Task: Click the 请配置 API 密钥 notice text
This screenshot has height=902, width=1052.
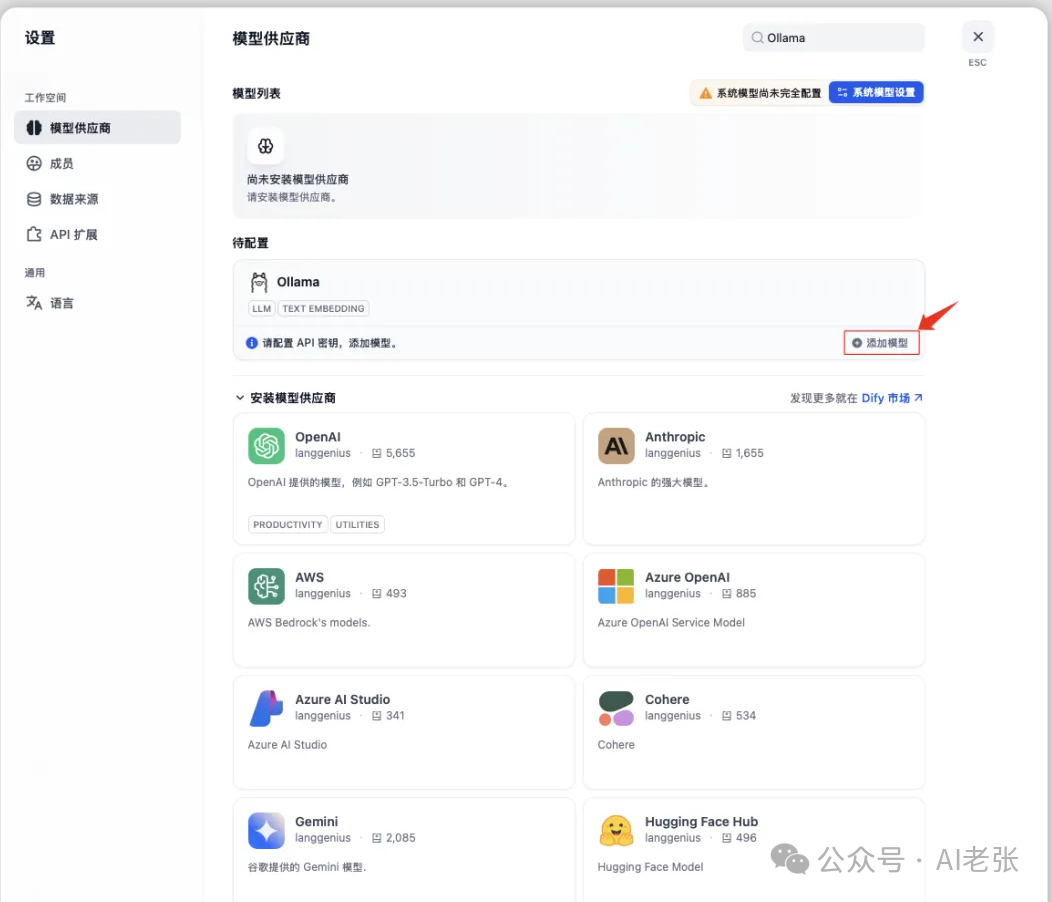Action: point(330,343)
